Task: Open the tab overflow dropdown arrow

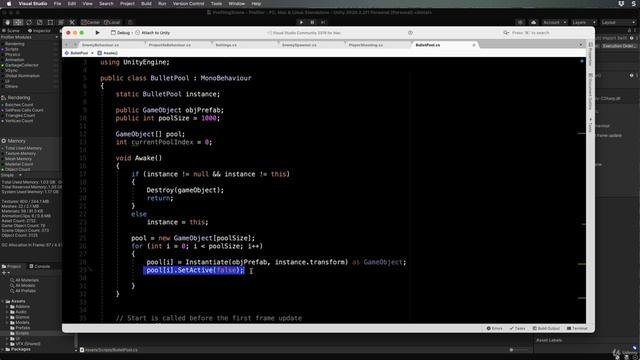Action: 581,45
